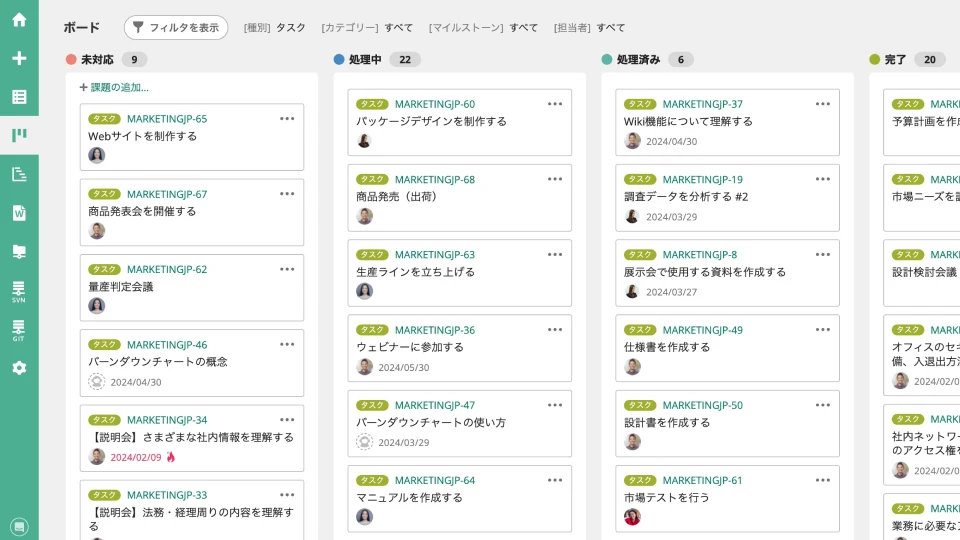Click the plus Add Issue sidebar icon
This screenshot has width=960, height=540.
(19, 58)
